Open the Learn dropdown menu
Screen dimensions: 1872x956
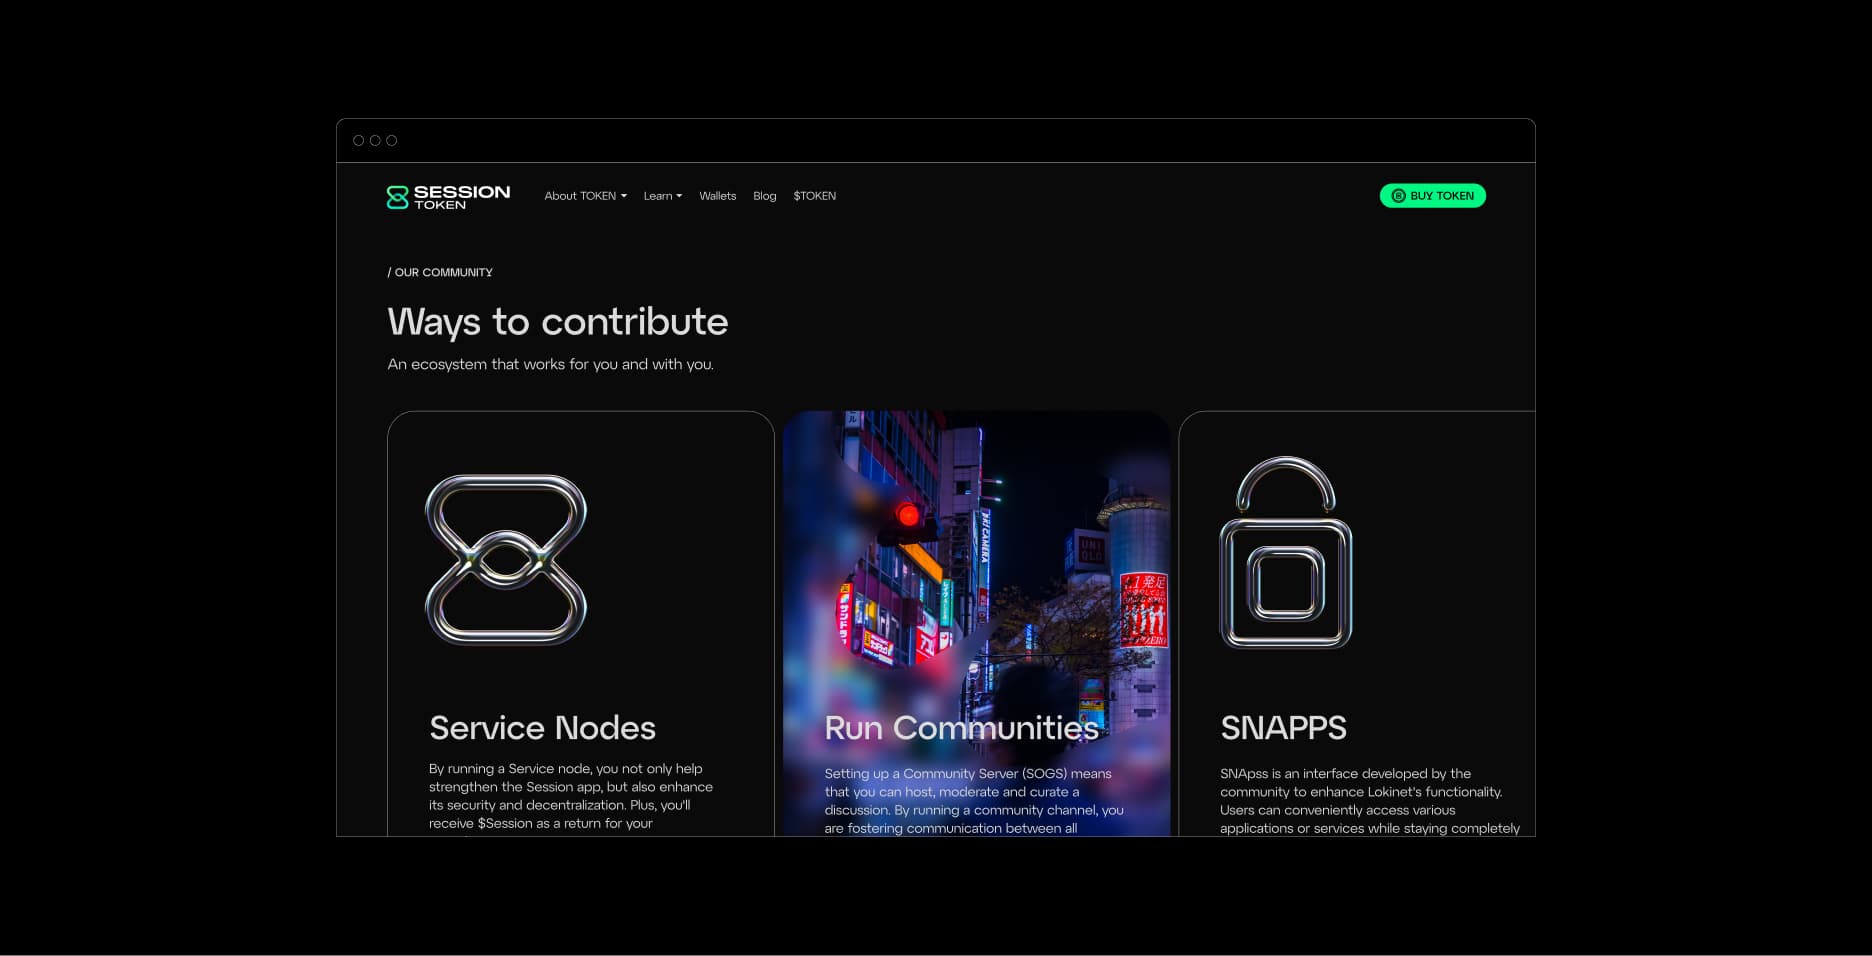tap(662, 196)
